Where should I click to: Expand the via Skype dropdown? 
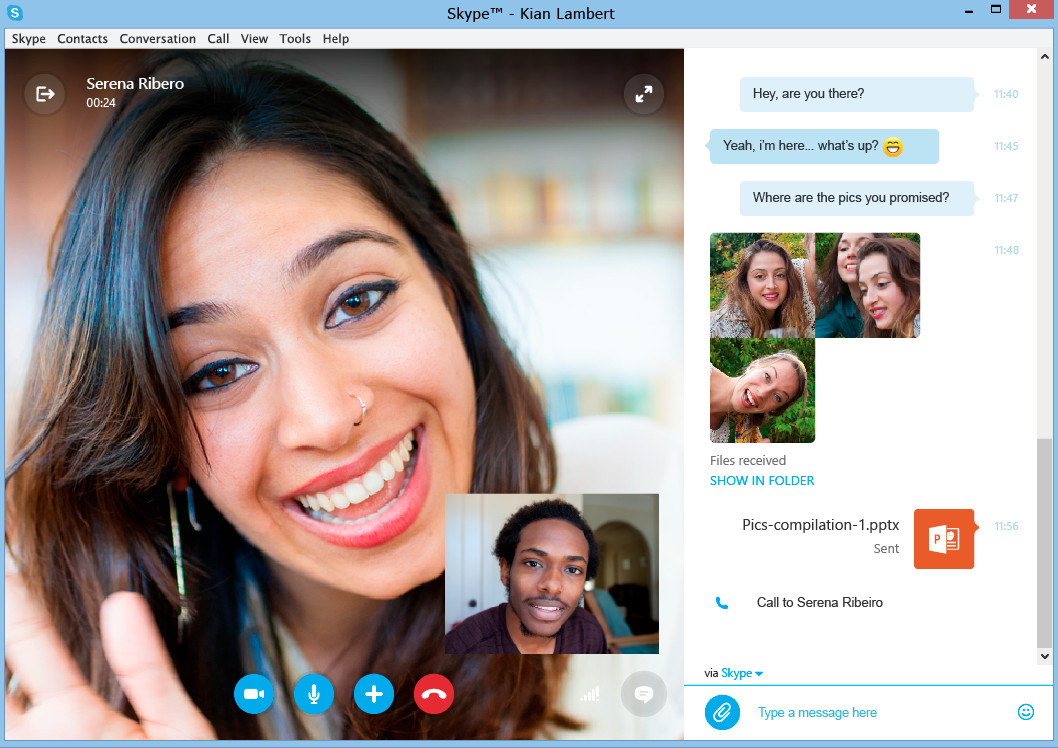pos(742,673)
